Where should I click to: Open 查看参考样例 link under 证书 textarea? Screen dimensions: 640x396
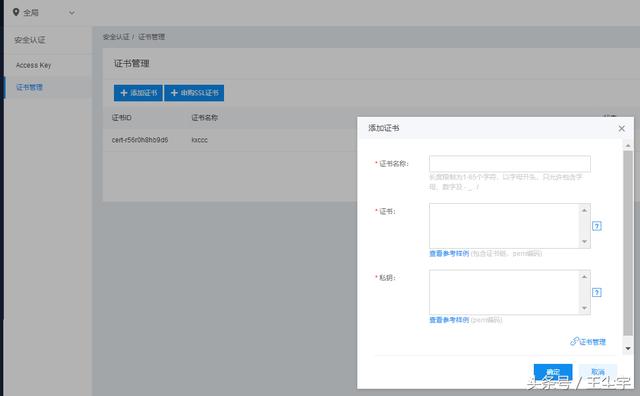tap(449, 254)
